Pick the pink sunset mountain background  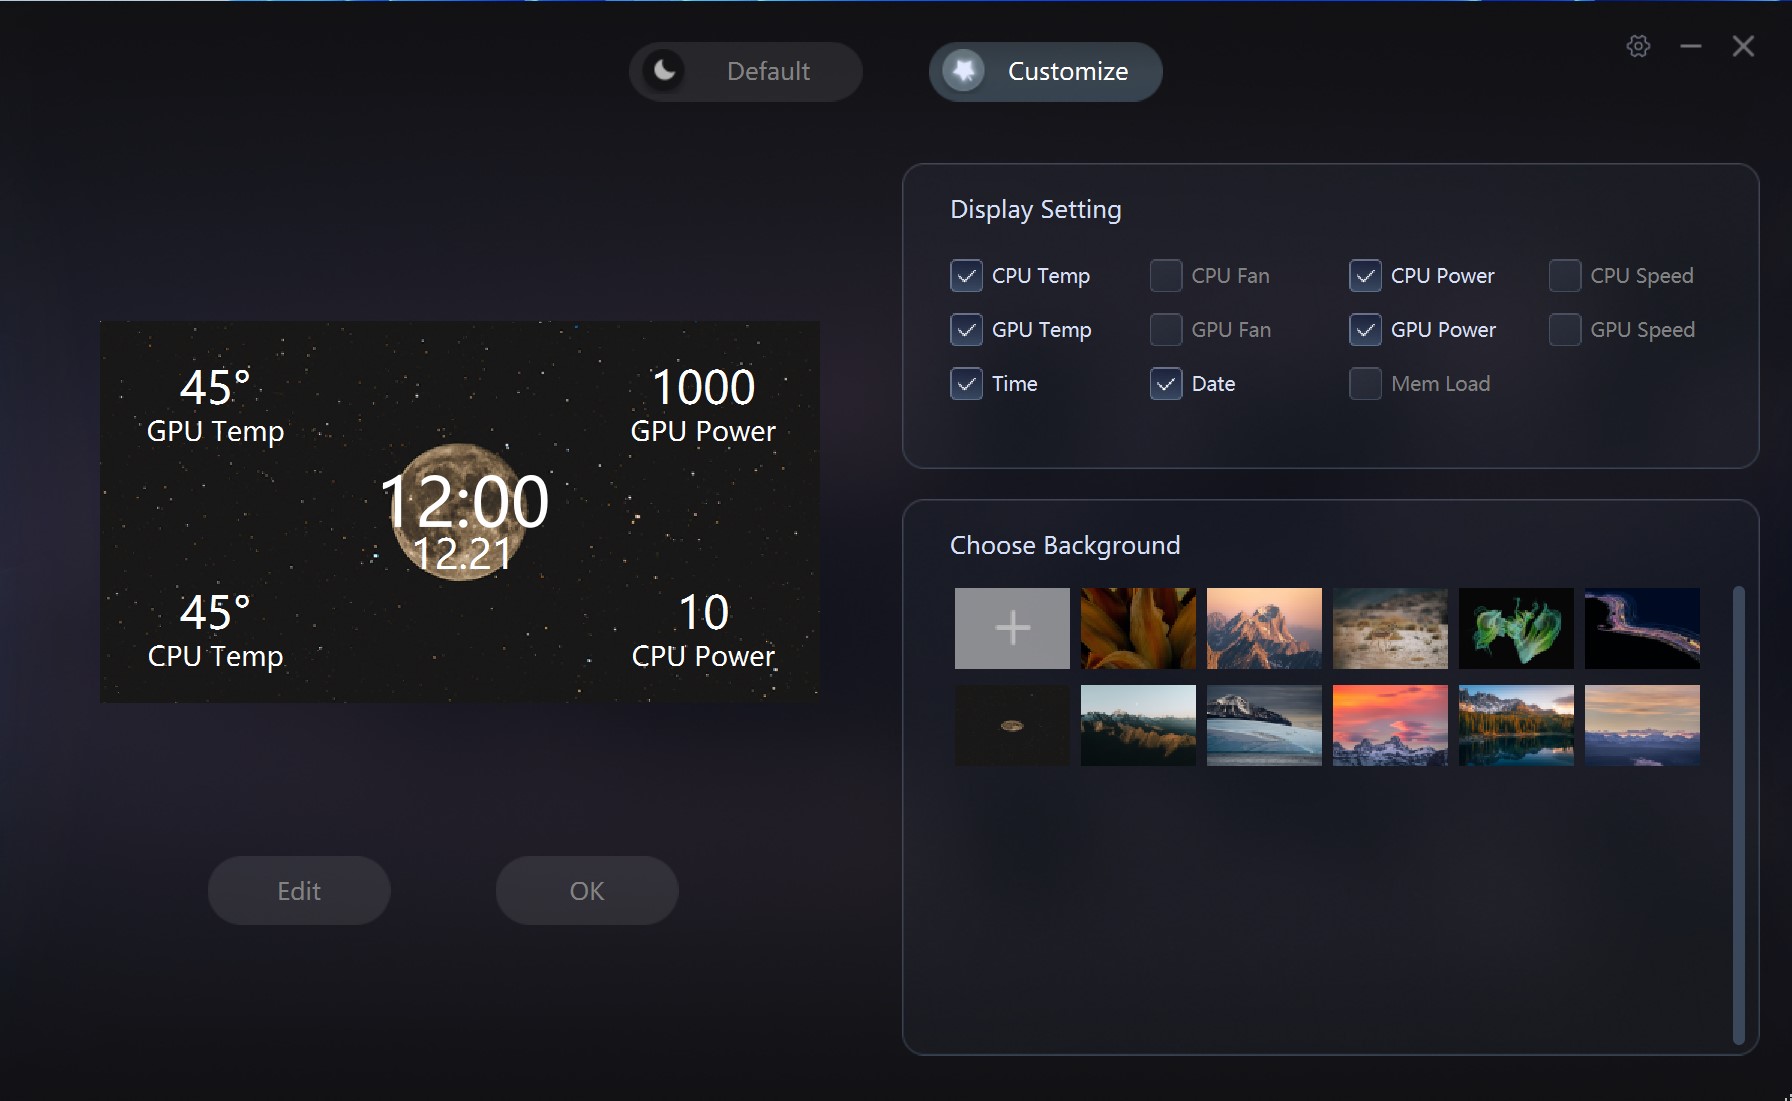pyautogui.click(x=1390, y=725)
